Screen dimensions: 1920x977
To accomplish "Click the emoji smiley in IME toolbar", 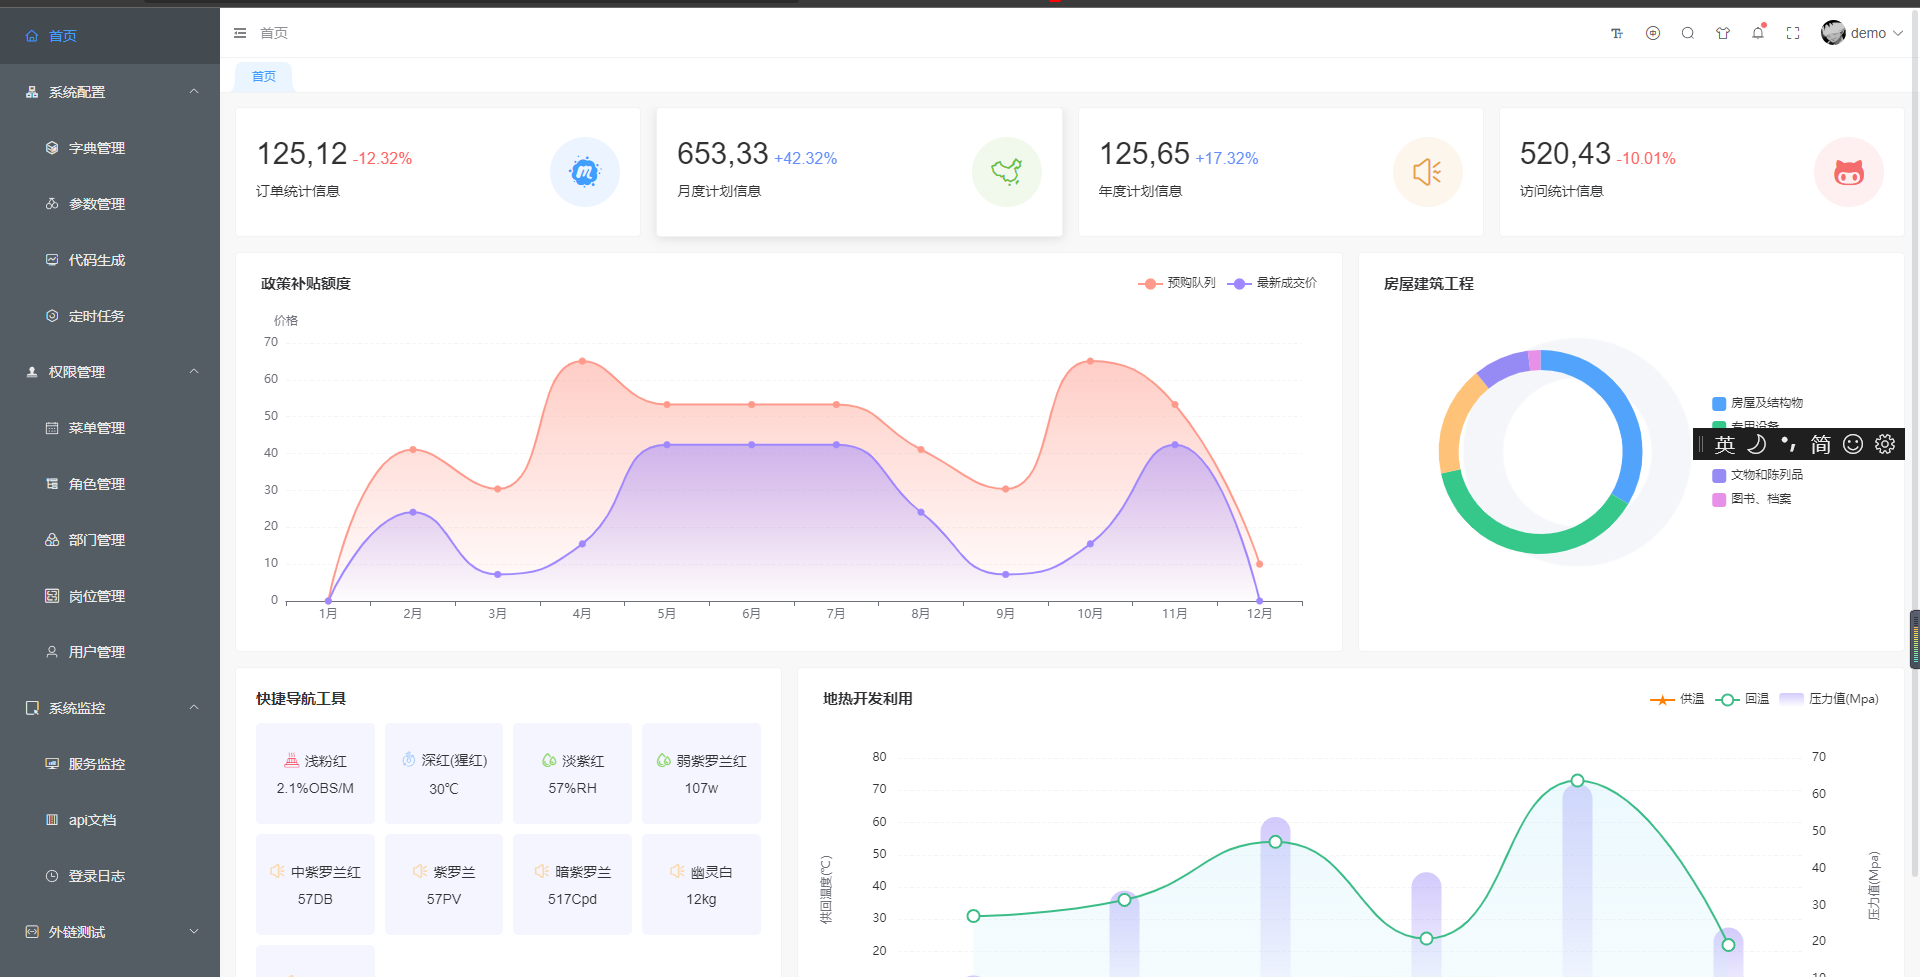I will click(x=1853, y=444).
